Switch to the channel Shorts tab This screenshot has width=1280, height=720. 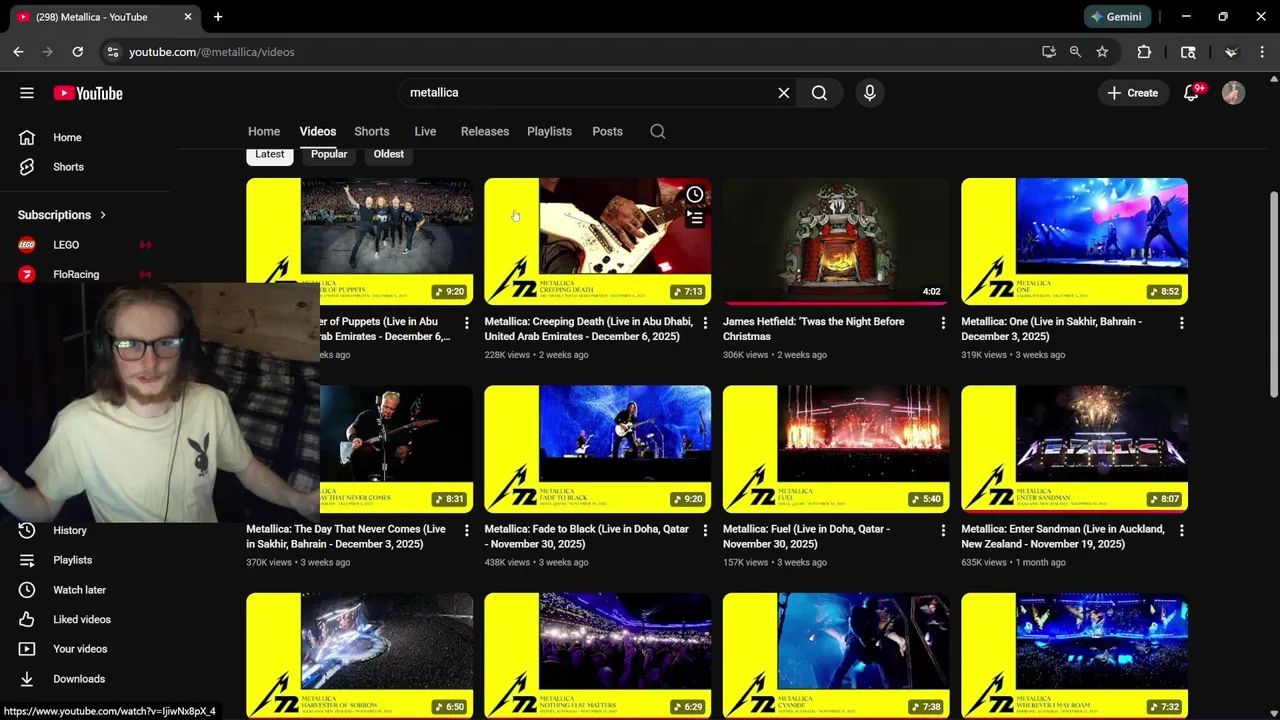point(372,132)
